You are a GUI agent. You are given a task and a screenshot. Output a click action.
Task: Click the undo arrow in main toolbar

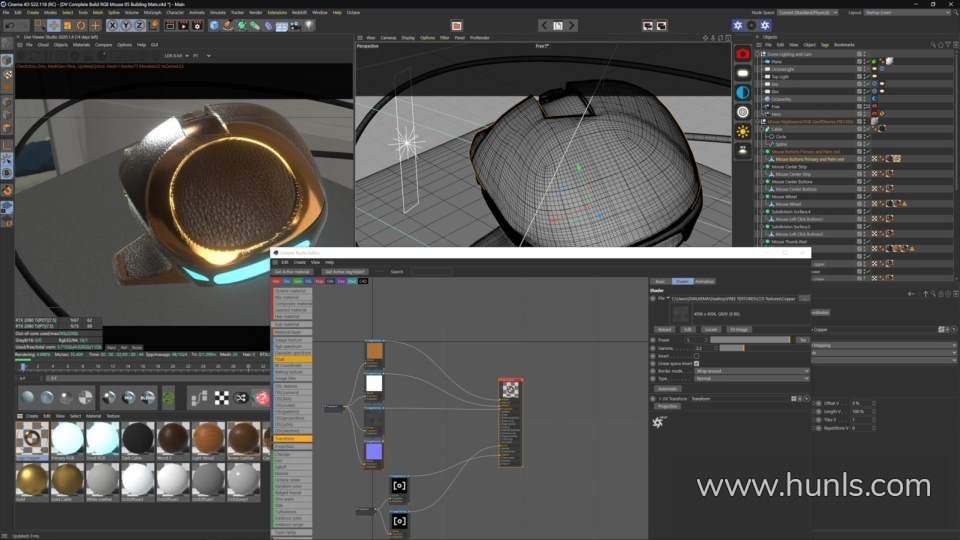click(8, 25)
